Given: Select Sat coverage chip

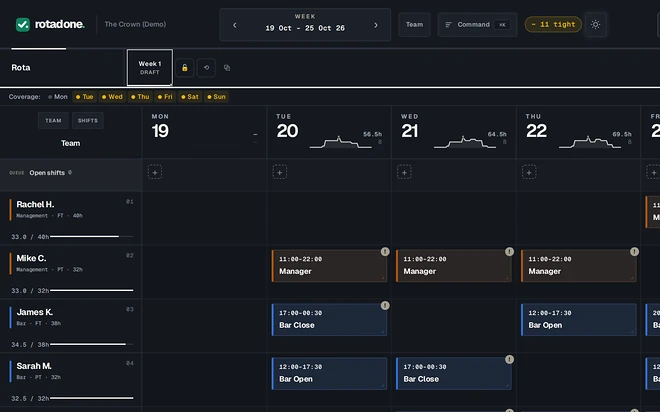Looking at the screenshot, I should pos(189,97).
